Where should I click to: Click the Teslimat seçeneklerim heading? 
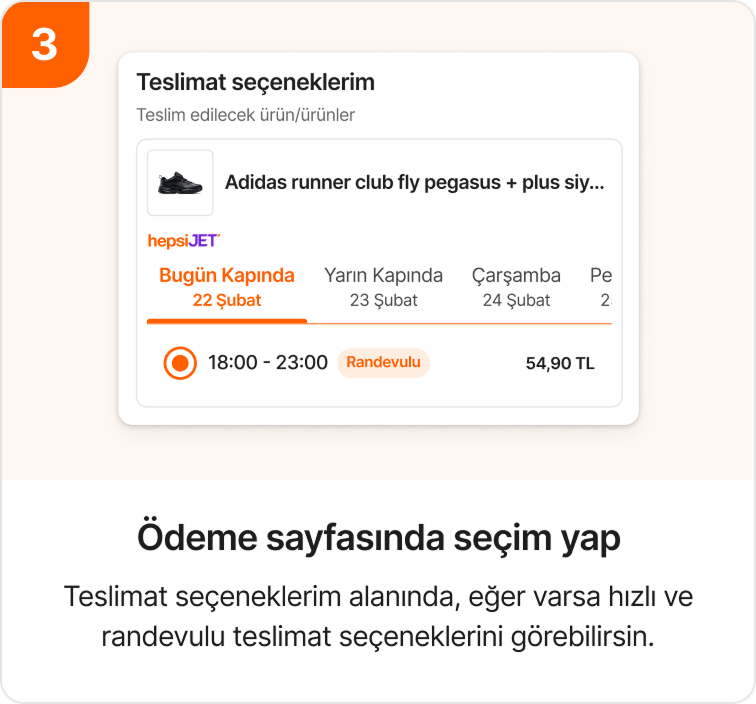click(255, 81)
